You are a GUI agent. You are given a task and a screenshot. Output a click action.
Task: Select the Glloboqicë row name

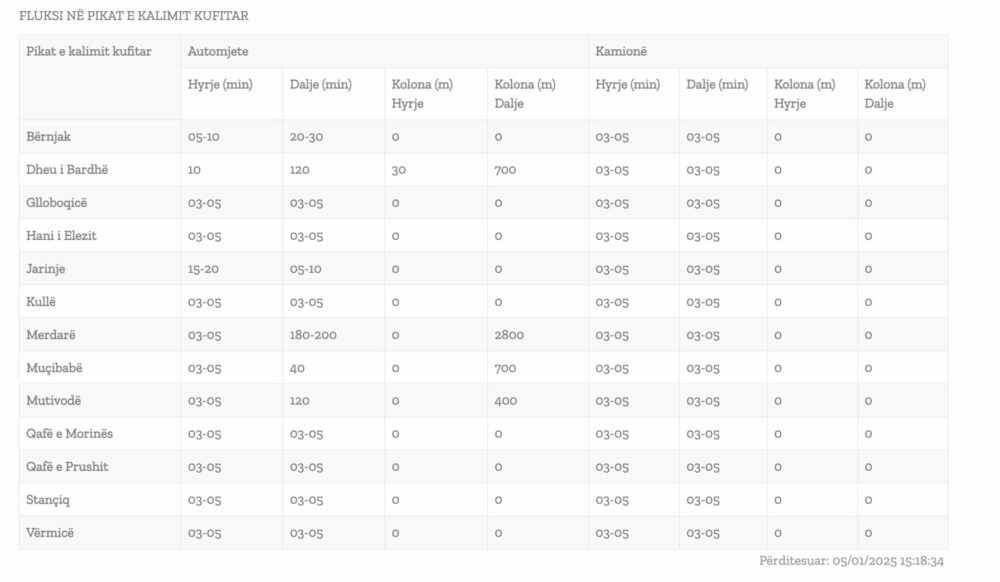coord(57,203)
